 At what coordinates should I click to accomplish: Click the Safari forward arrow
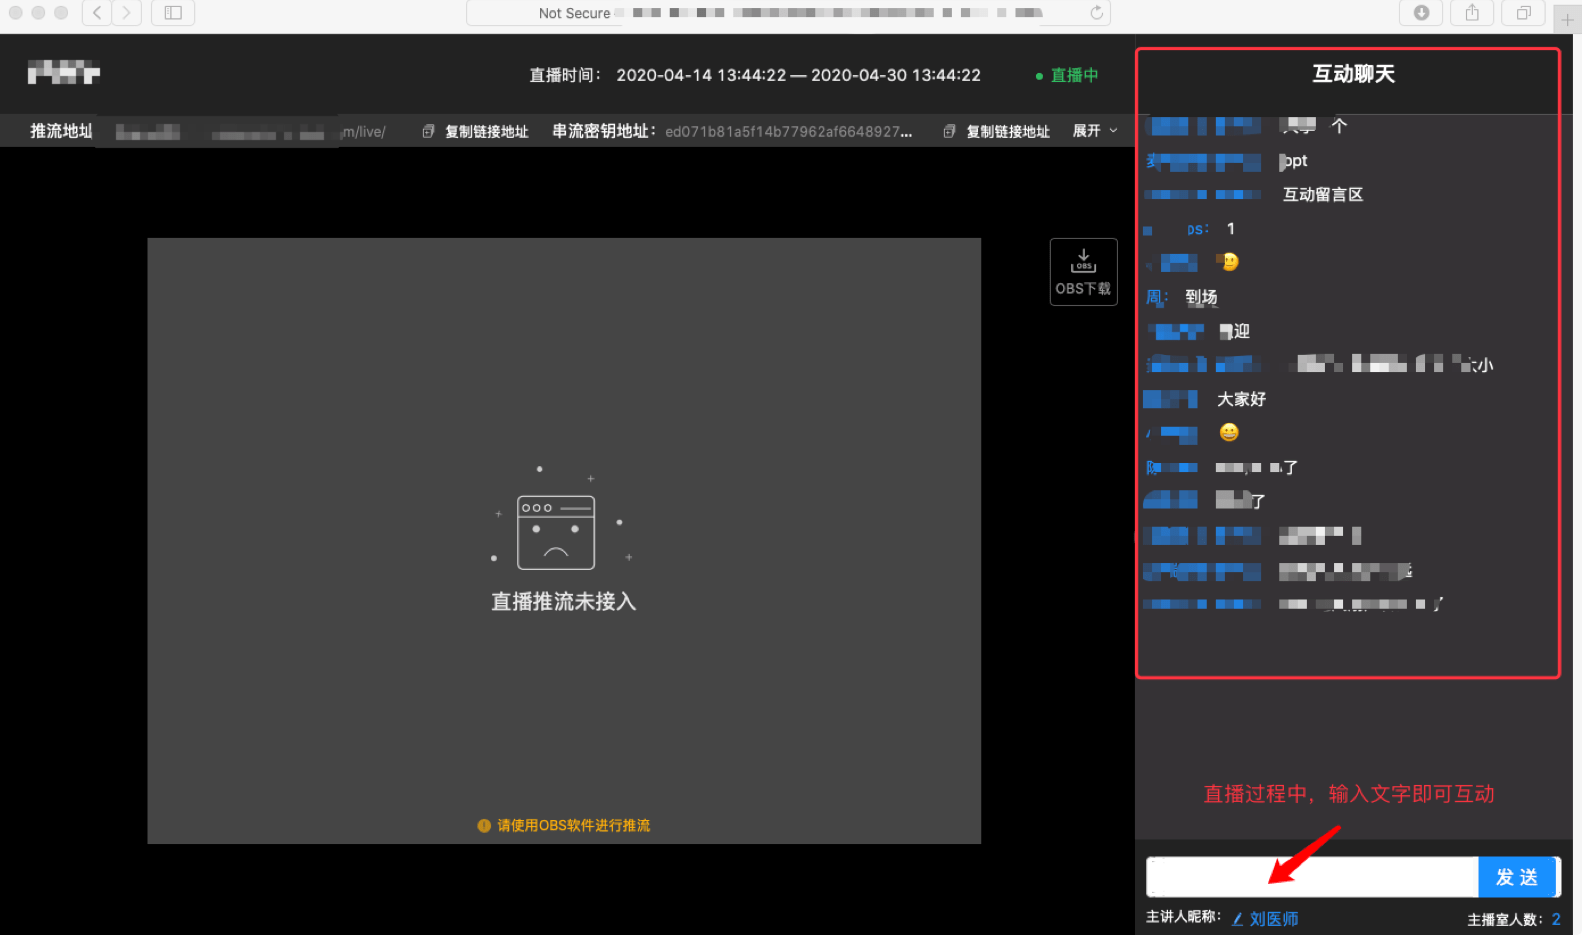tap(126, 13)
